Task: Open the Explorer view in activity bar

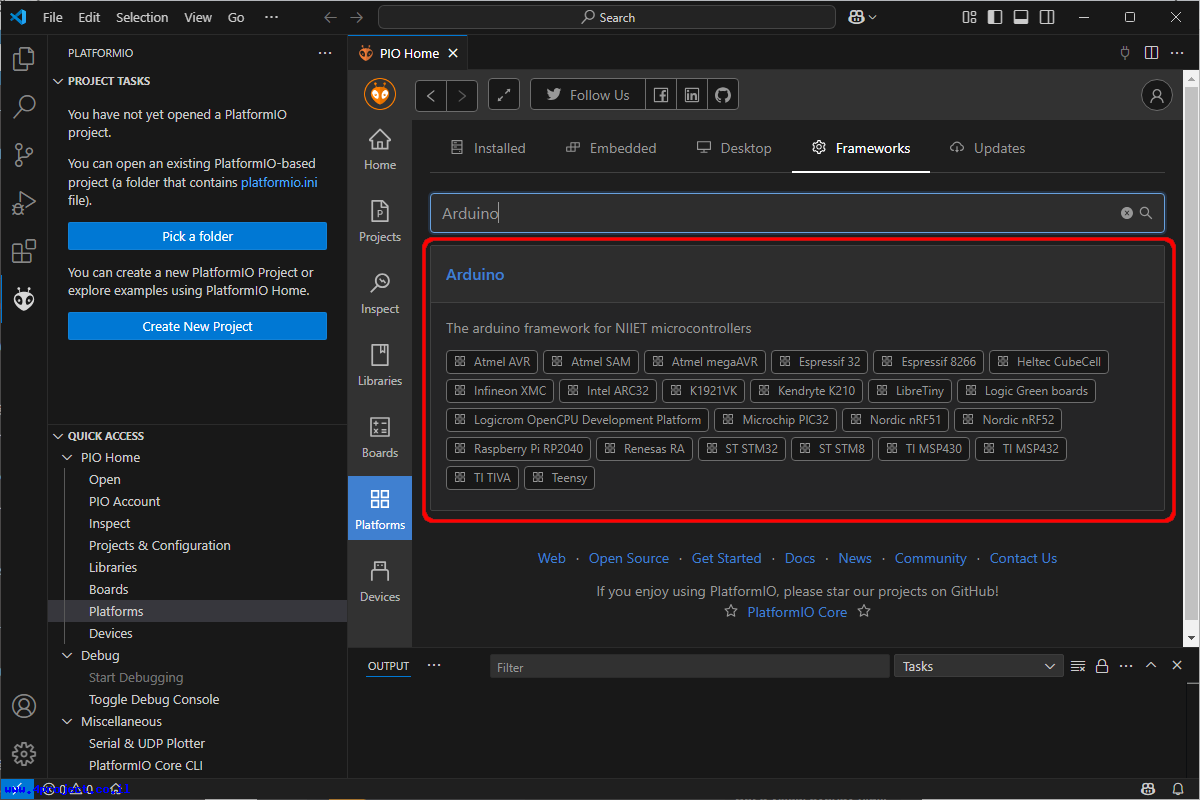Action: click(x=24, y=59)
